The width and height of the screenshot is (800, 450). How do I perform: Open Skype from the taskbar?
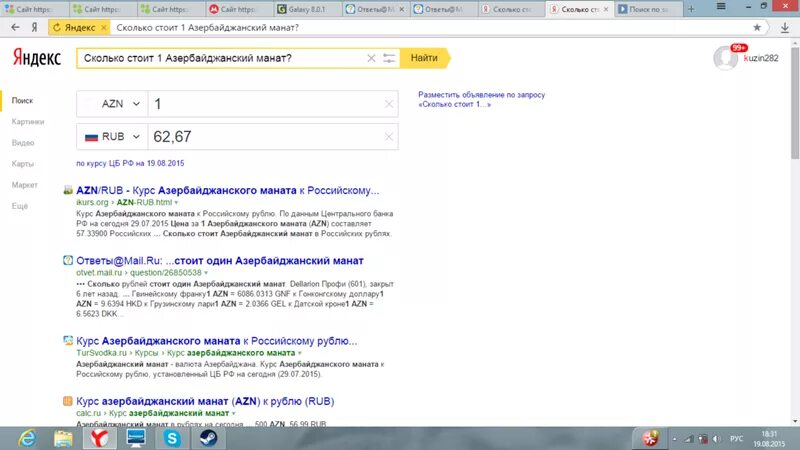pyautogui.click(x=172, y=438)
